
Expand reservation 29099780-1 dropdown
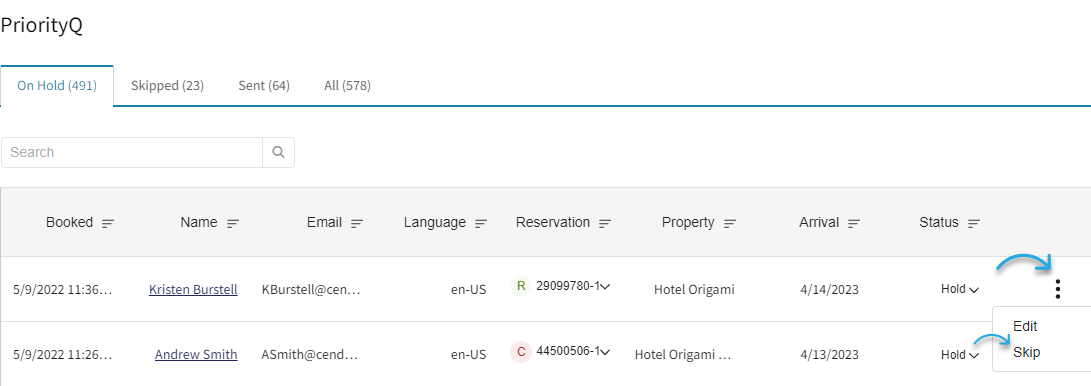(x=605, y=287)
